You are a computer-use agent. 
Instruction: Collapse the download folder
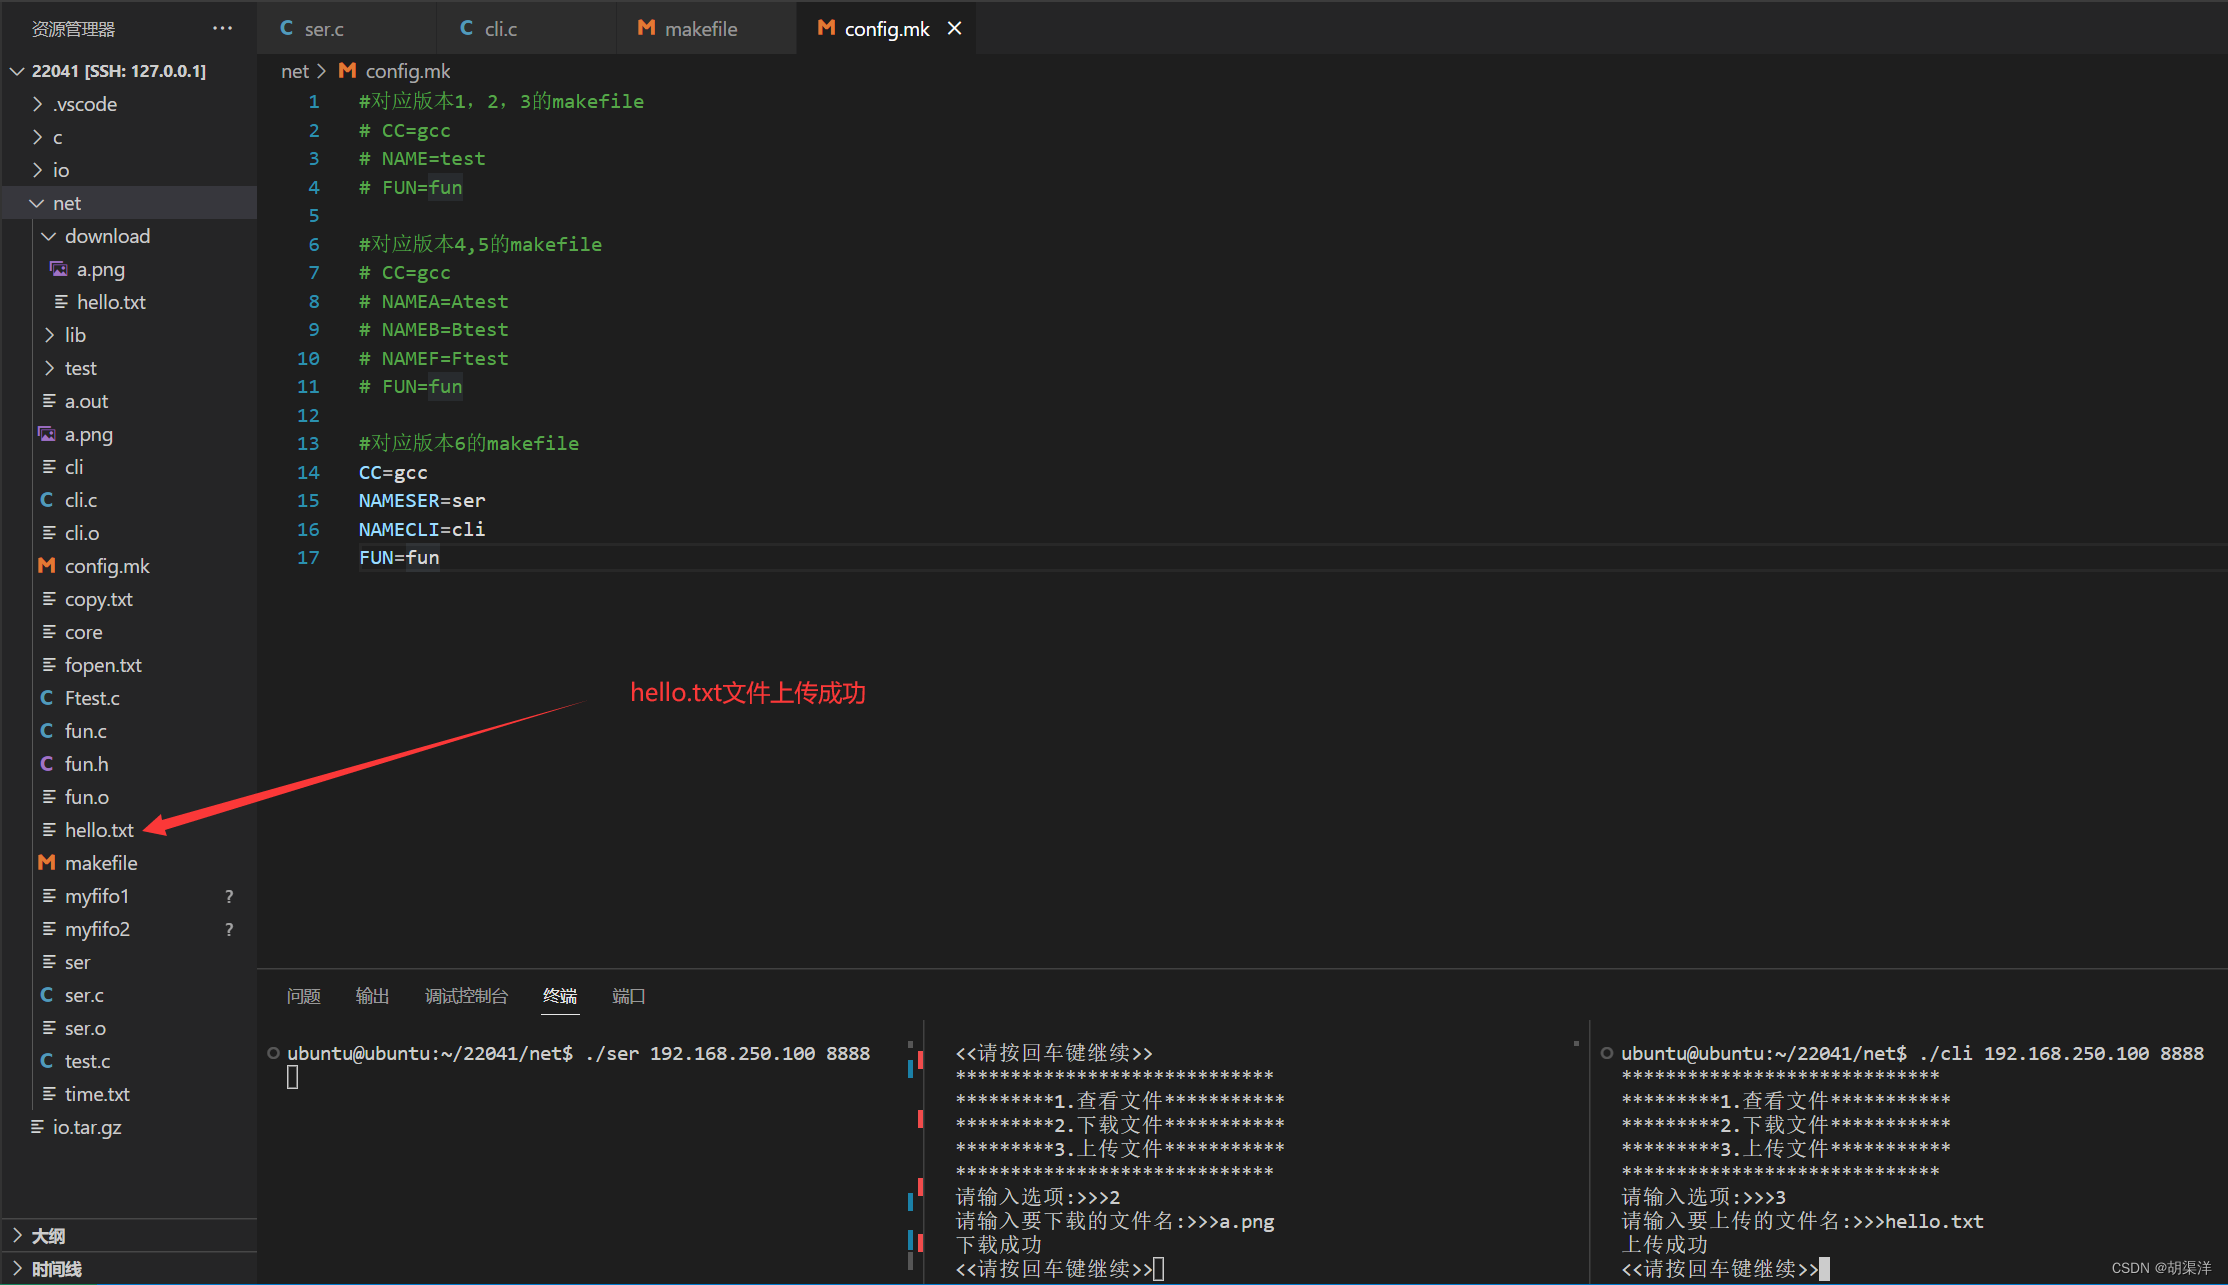[x=49, y=236]
